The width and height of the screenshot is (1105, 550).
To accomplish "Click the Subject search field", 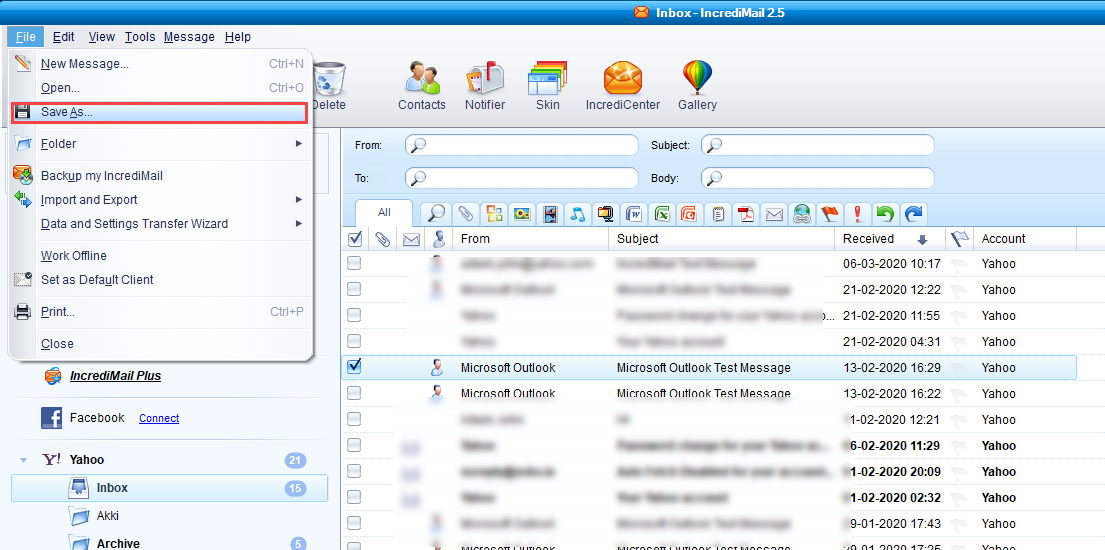I will [x=817, y=145].
